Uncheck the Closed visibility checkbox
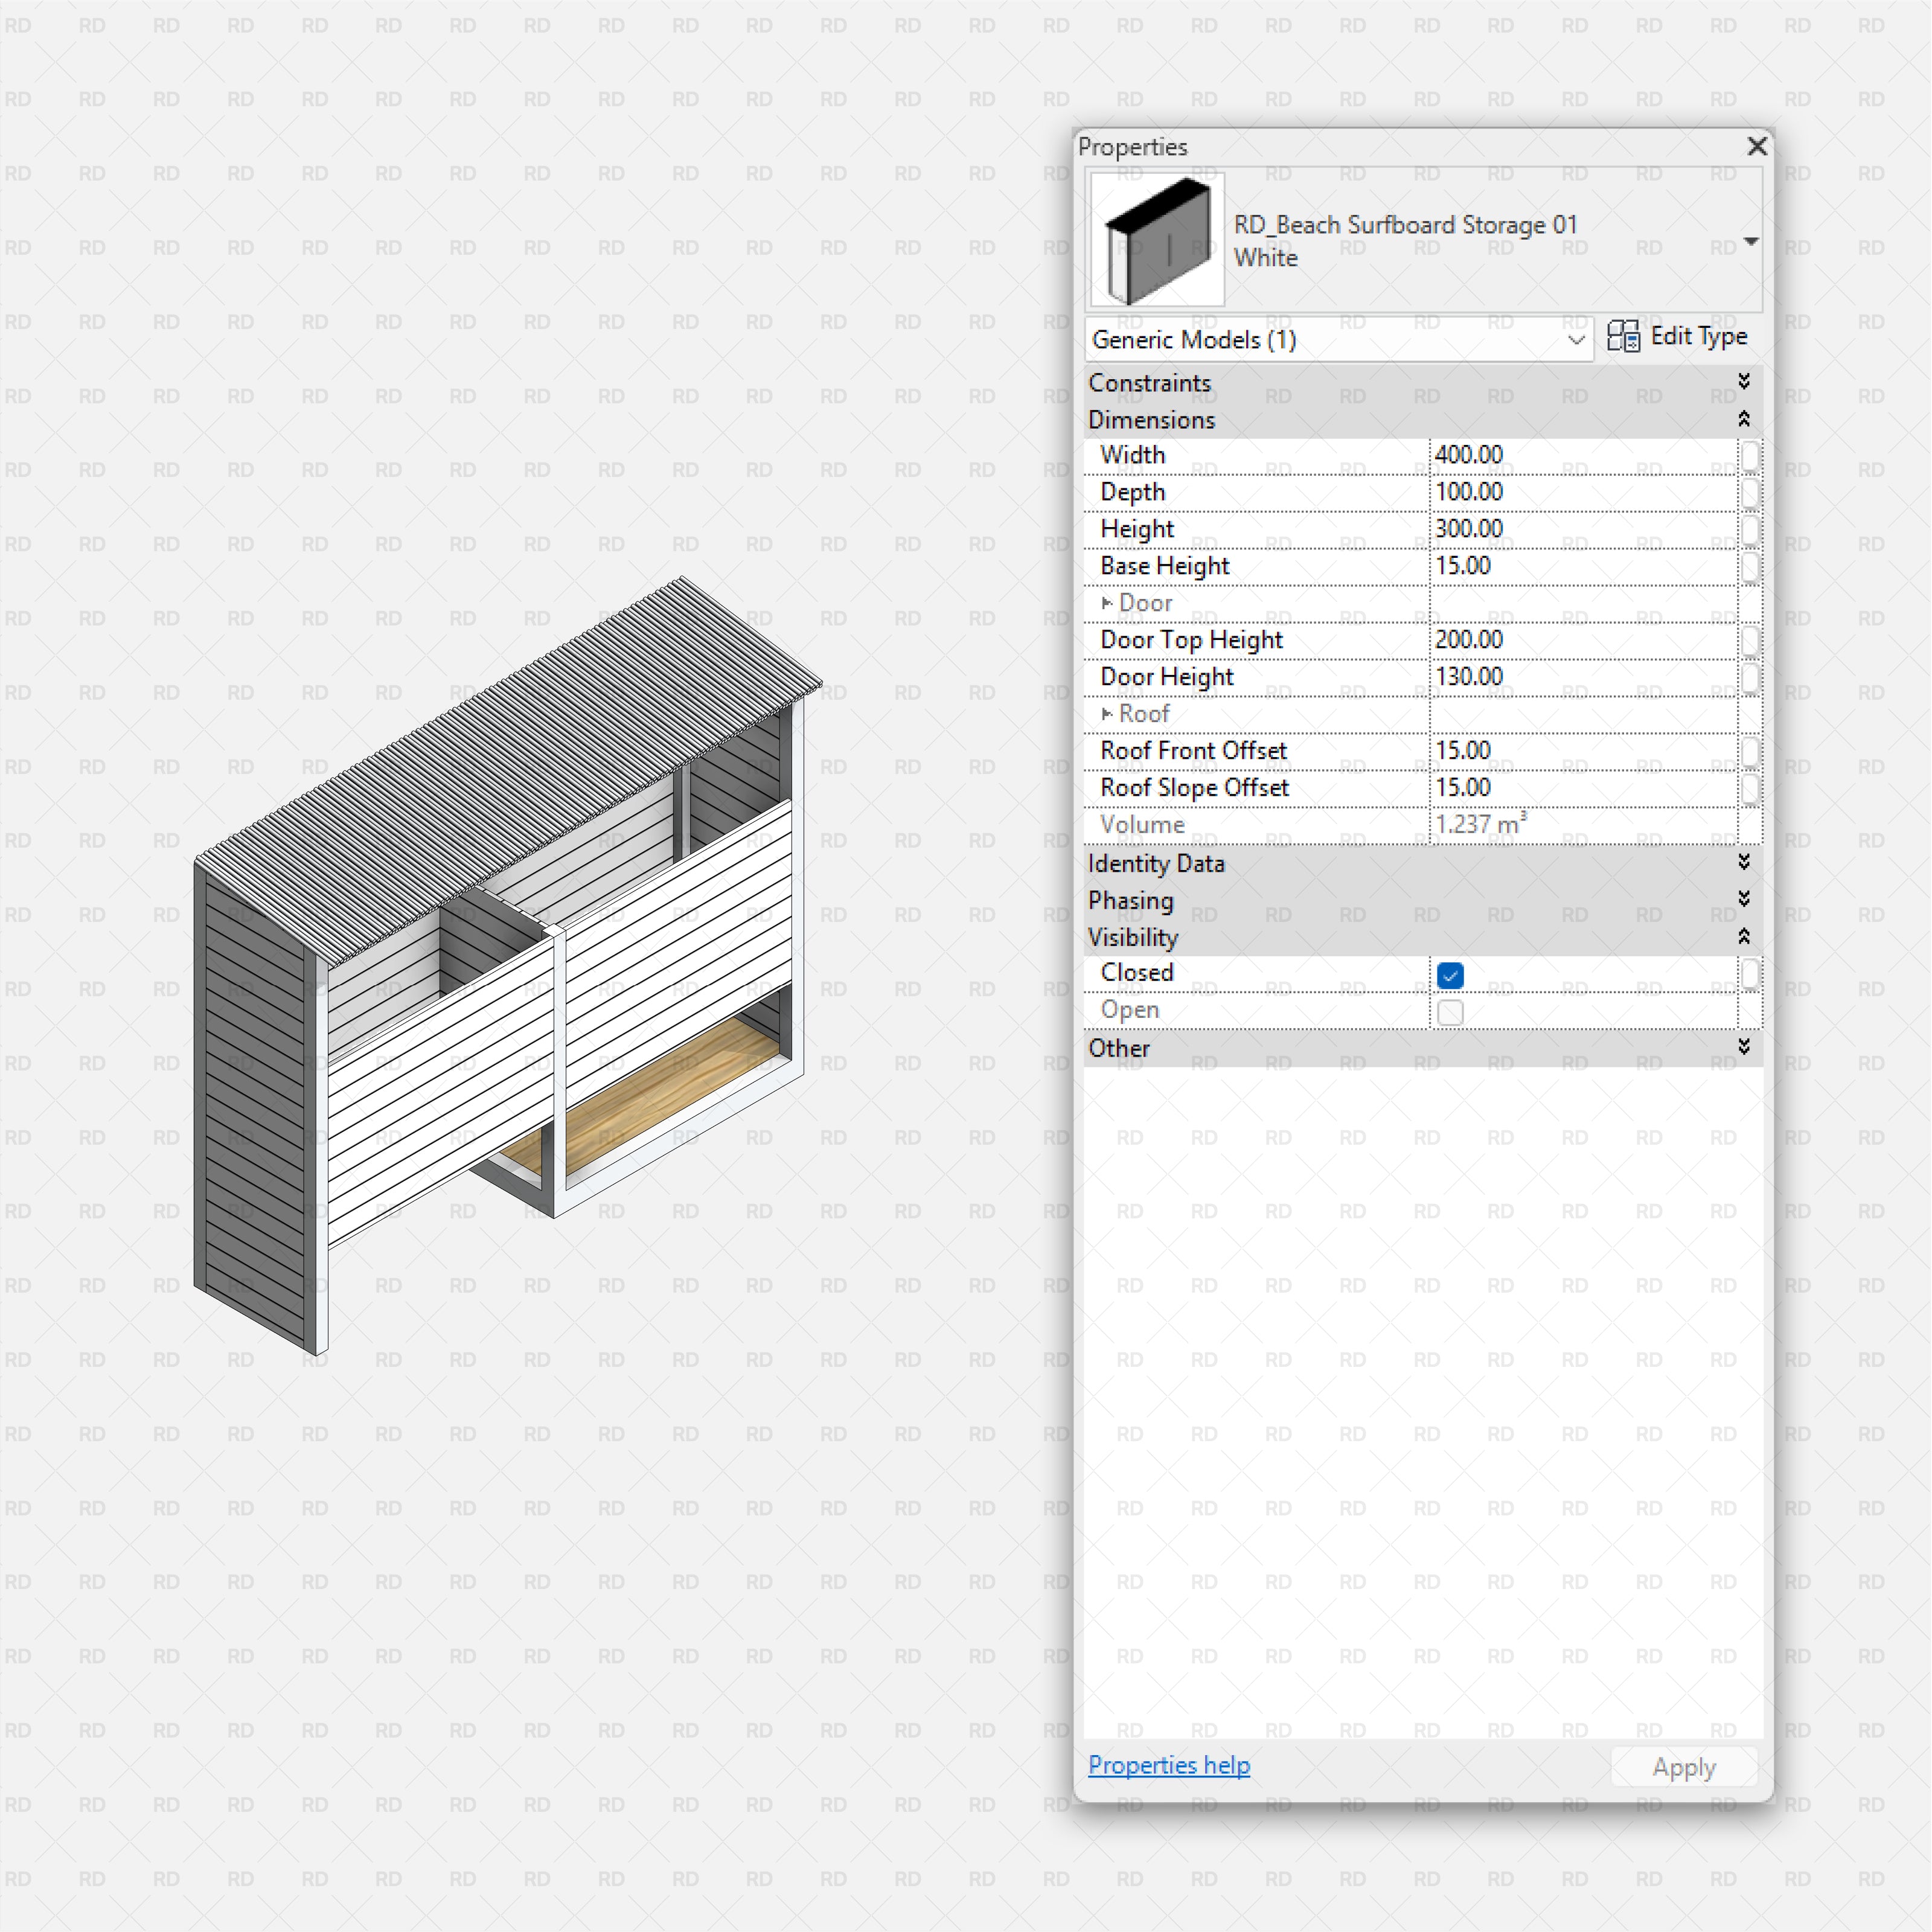This screenshot has width=1932, height=1932. (x=1449, y=974)
